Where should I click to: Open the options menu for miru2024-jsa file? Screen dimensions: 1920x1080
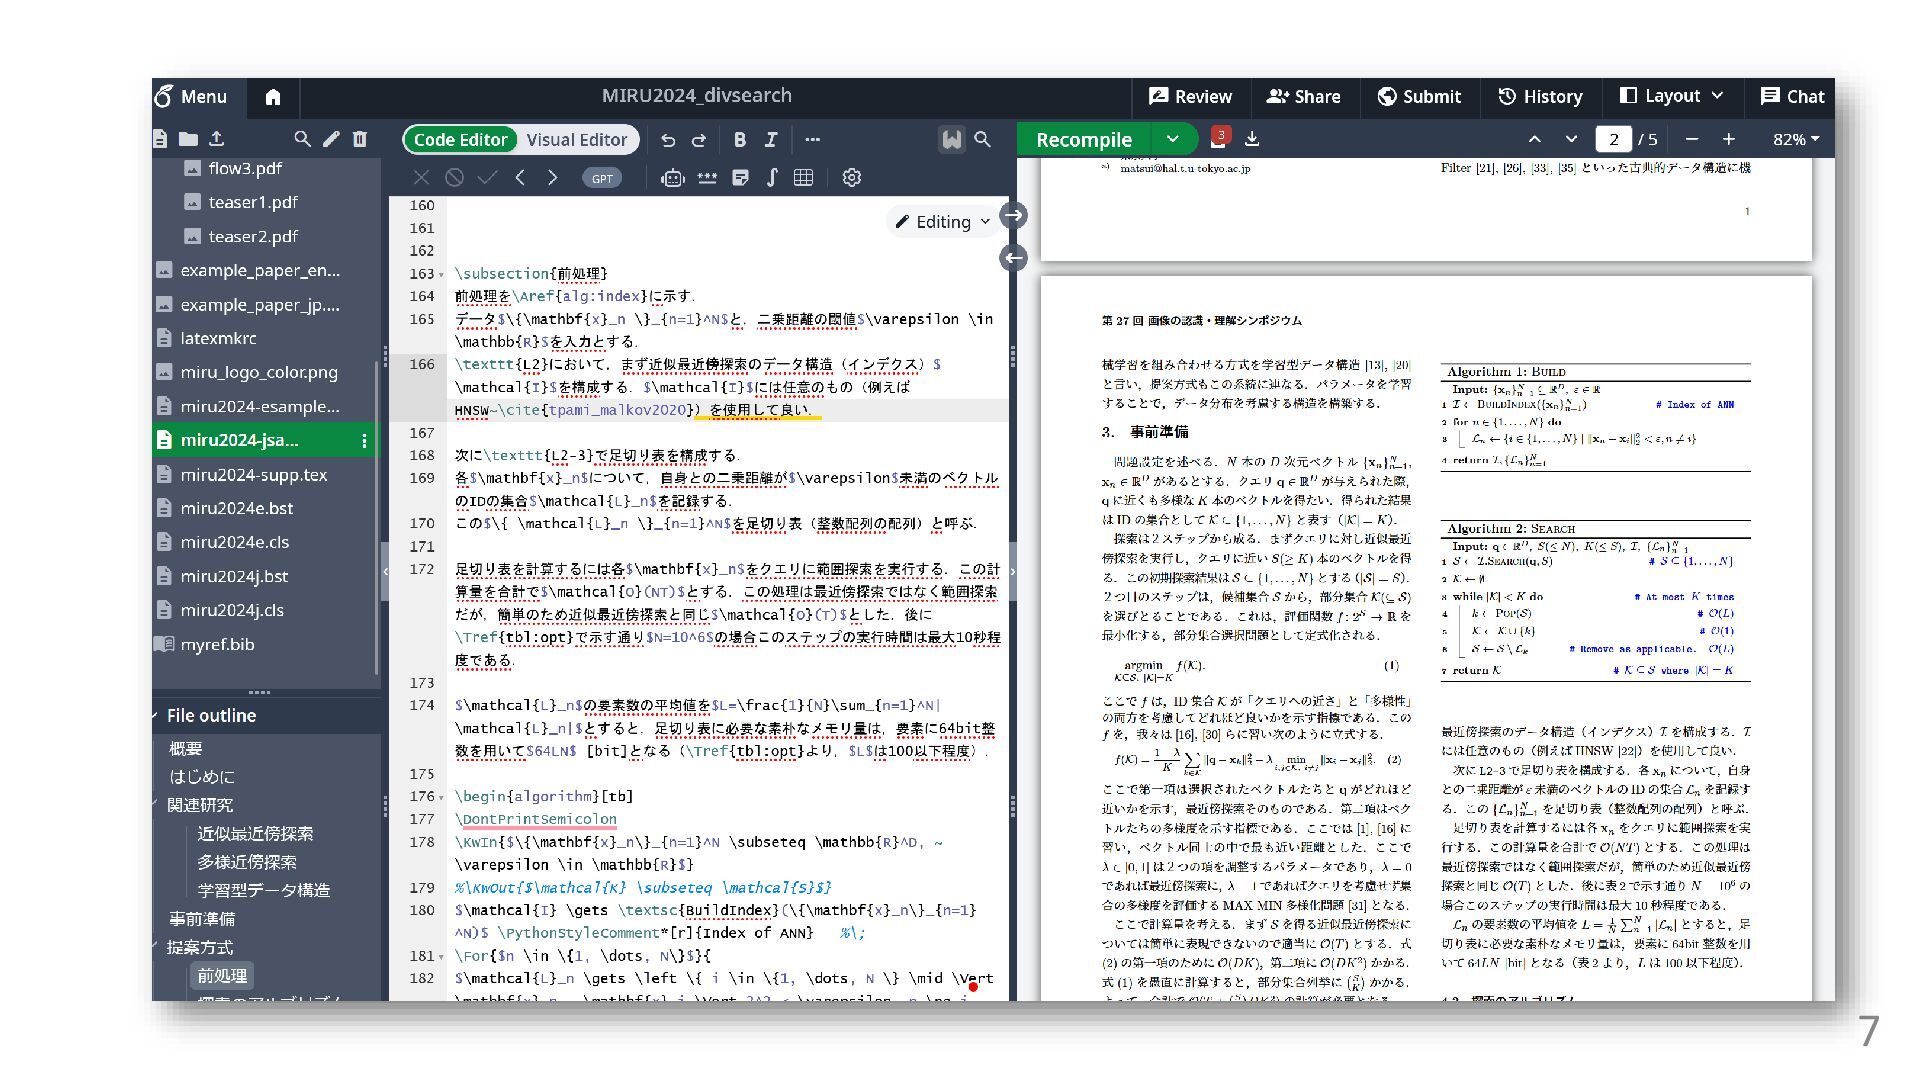pyautogui.click(x=364, y=441)
